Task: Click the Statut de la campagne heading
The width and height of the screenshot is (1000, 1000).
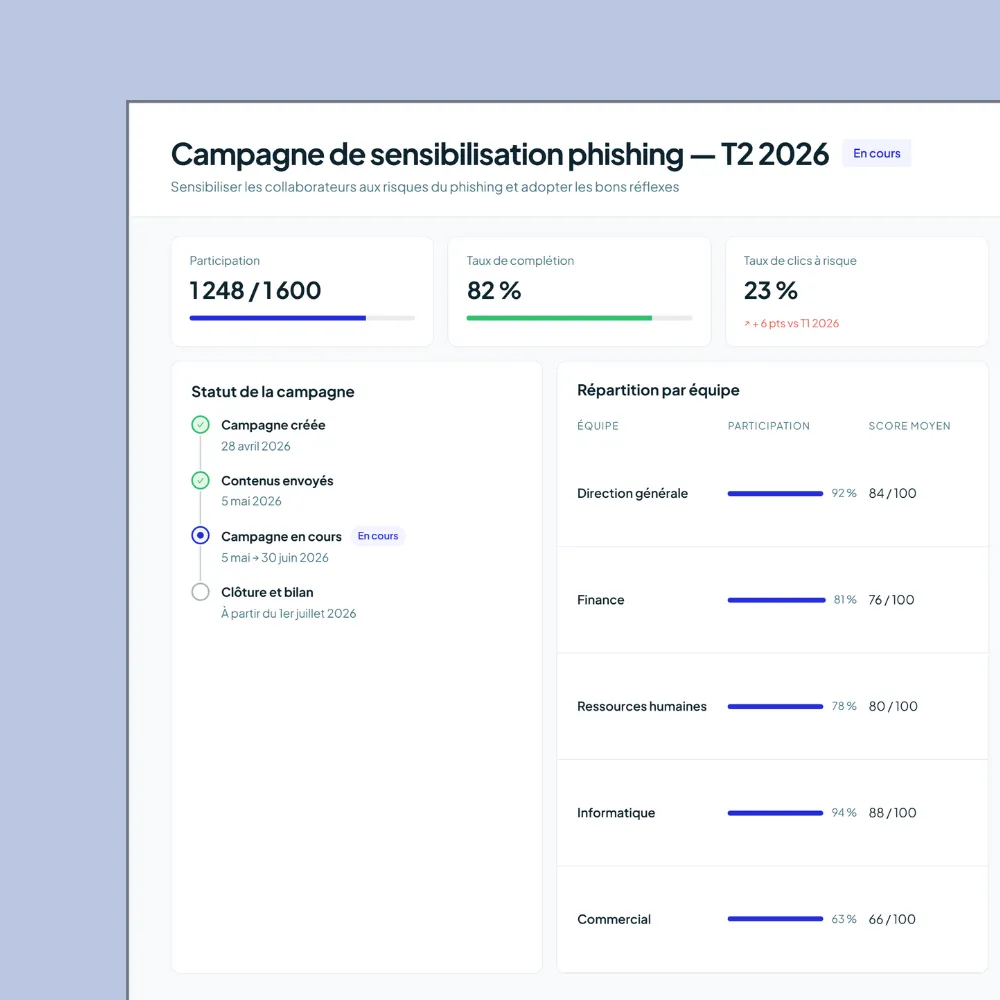Action: (x=273, y=392)
